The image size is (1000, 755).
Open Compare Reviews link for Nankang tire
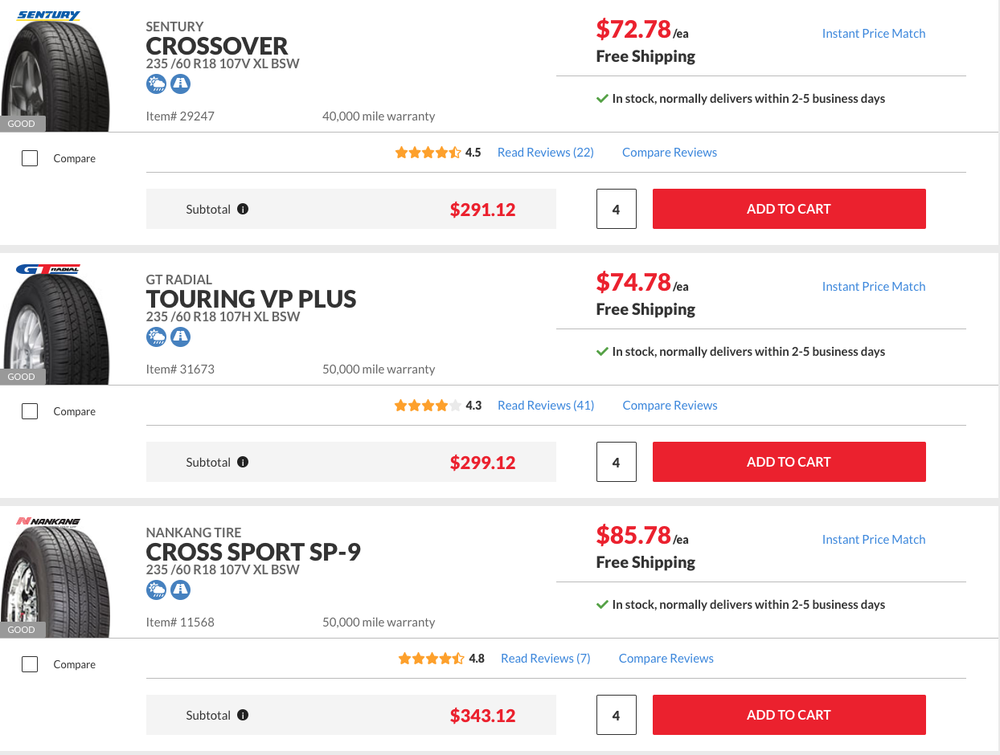click(x=666, y=659)
